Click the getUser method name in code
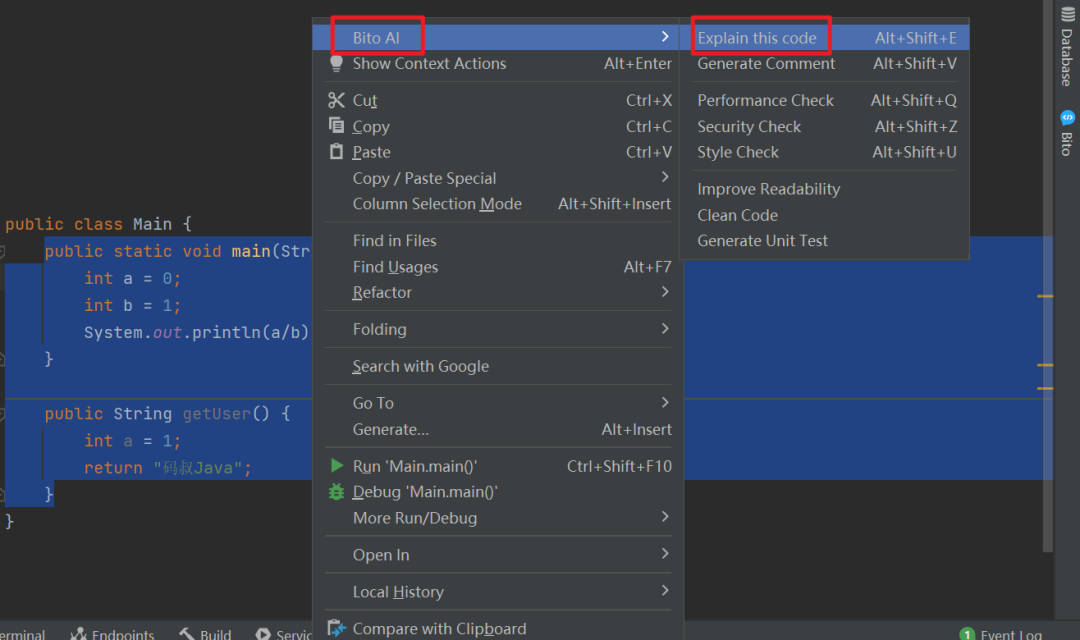The image size is (1080, 640). coord(216,413)
